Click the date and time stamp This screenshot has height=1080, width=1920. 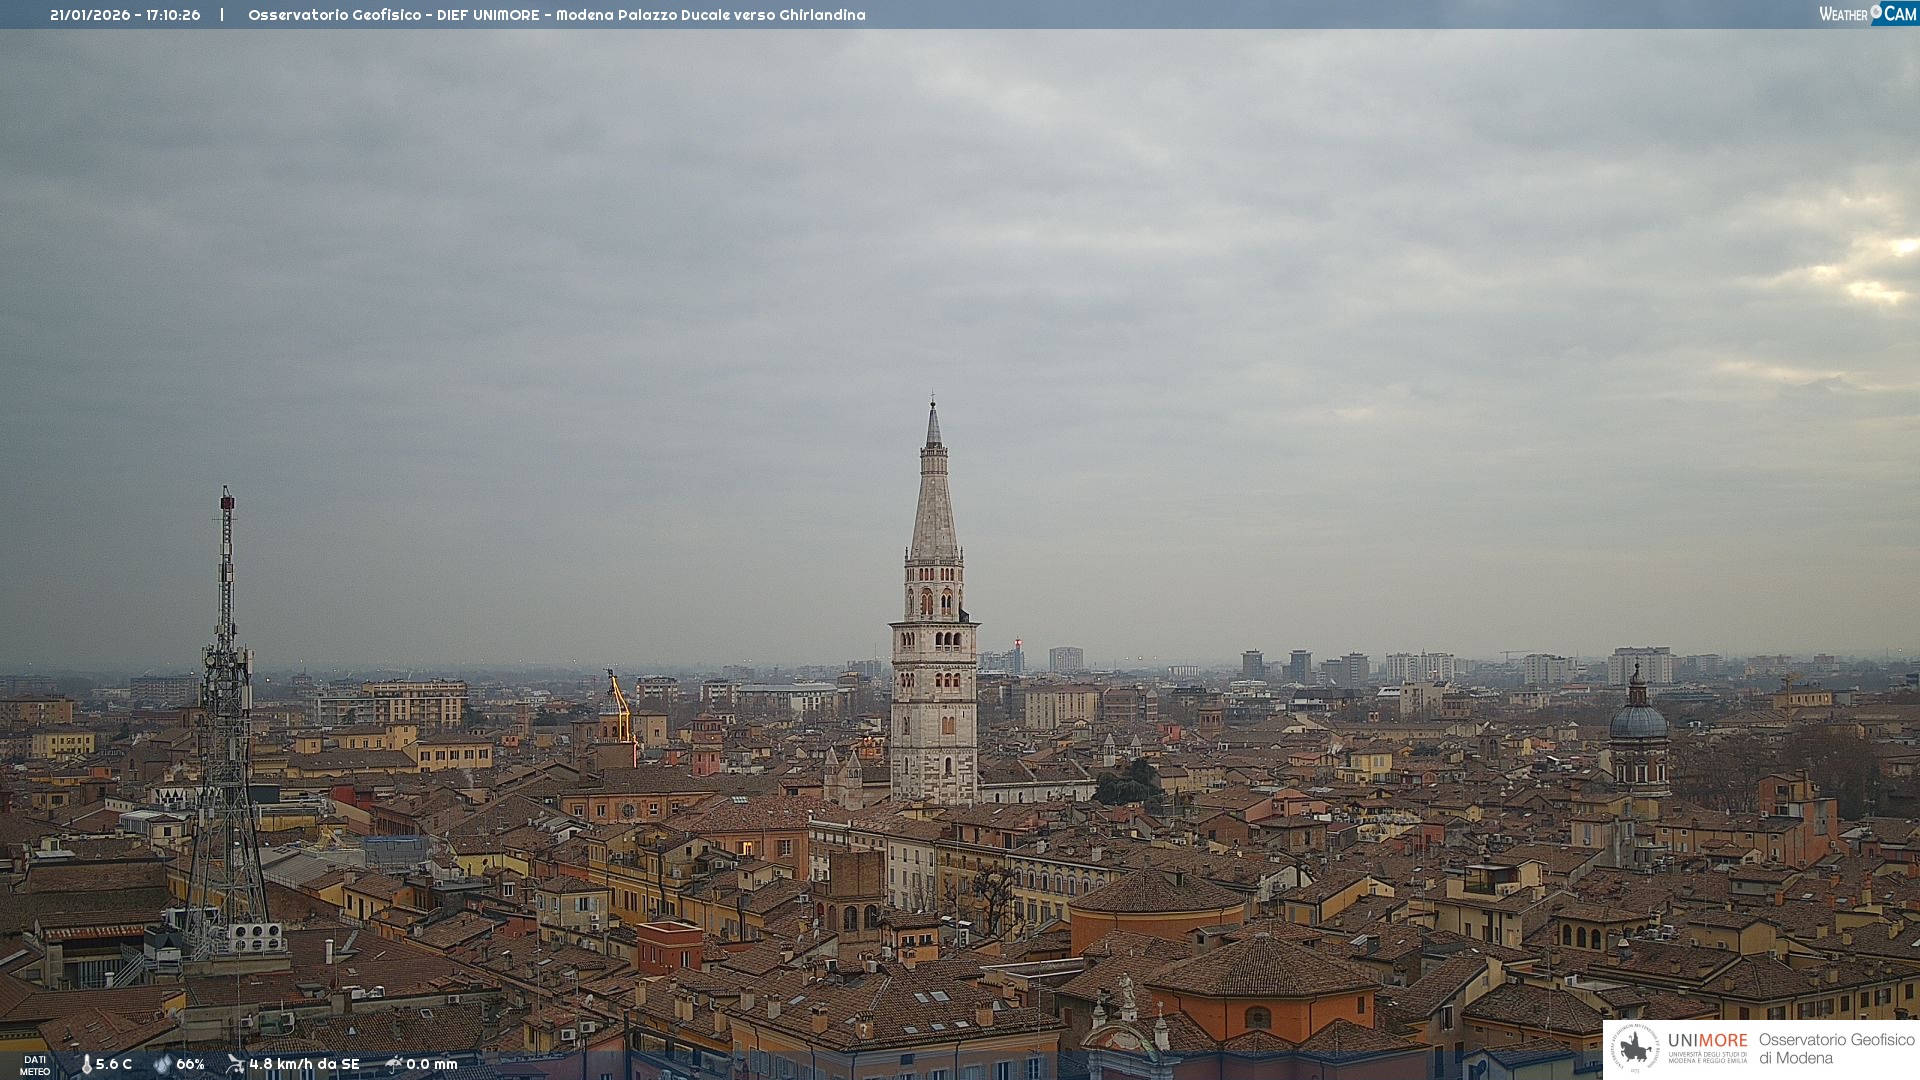point(125,15)
